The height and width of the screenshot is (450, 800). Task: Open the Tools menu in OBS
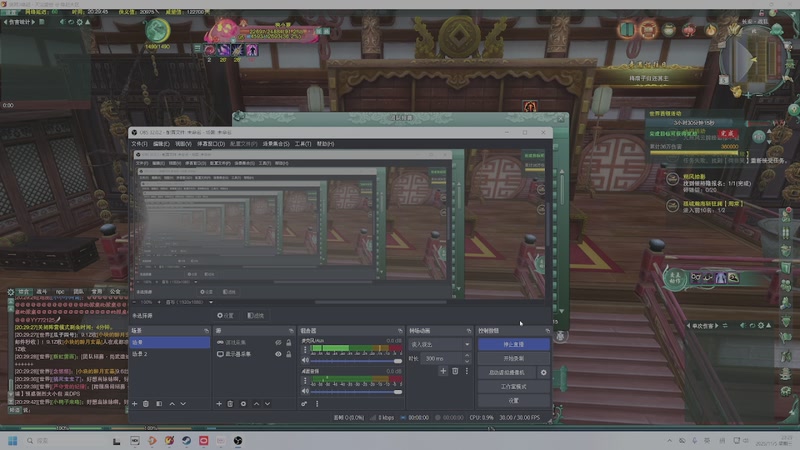tap(303, 144)
